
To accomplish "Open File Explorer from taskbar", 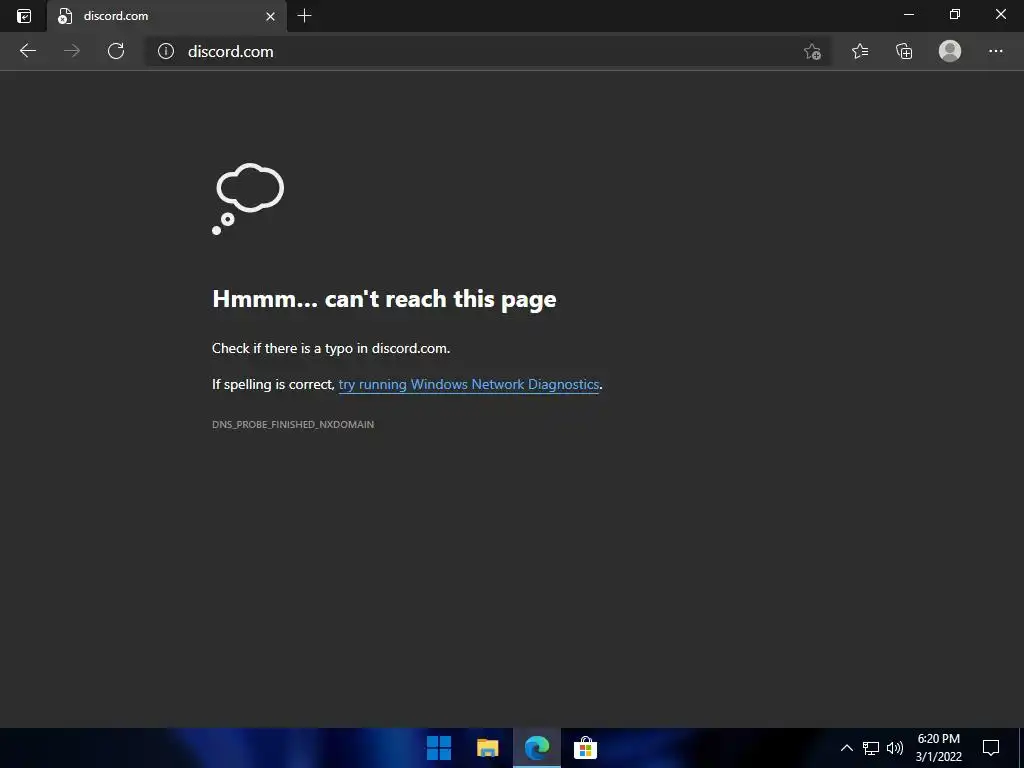I will pos(487,748).
